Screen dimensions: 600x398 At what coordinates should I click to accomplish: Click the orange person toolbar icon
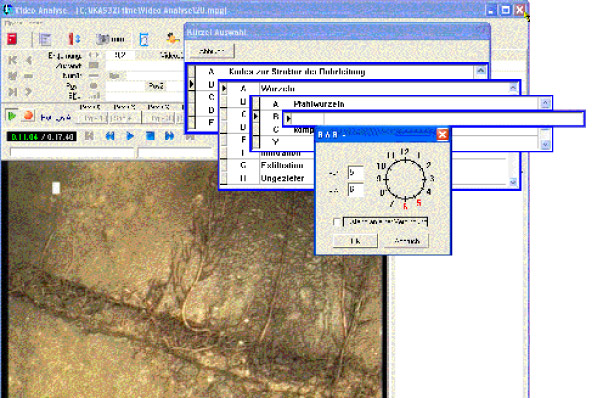(x=173, y=38)
